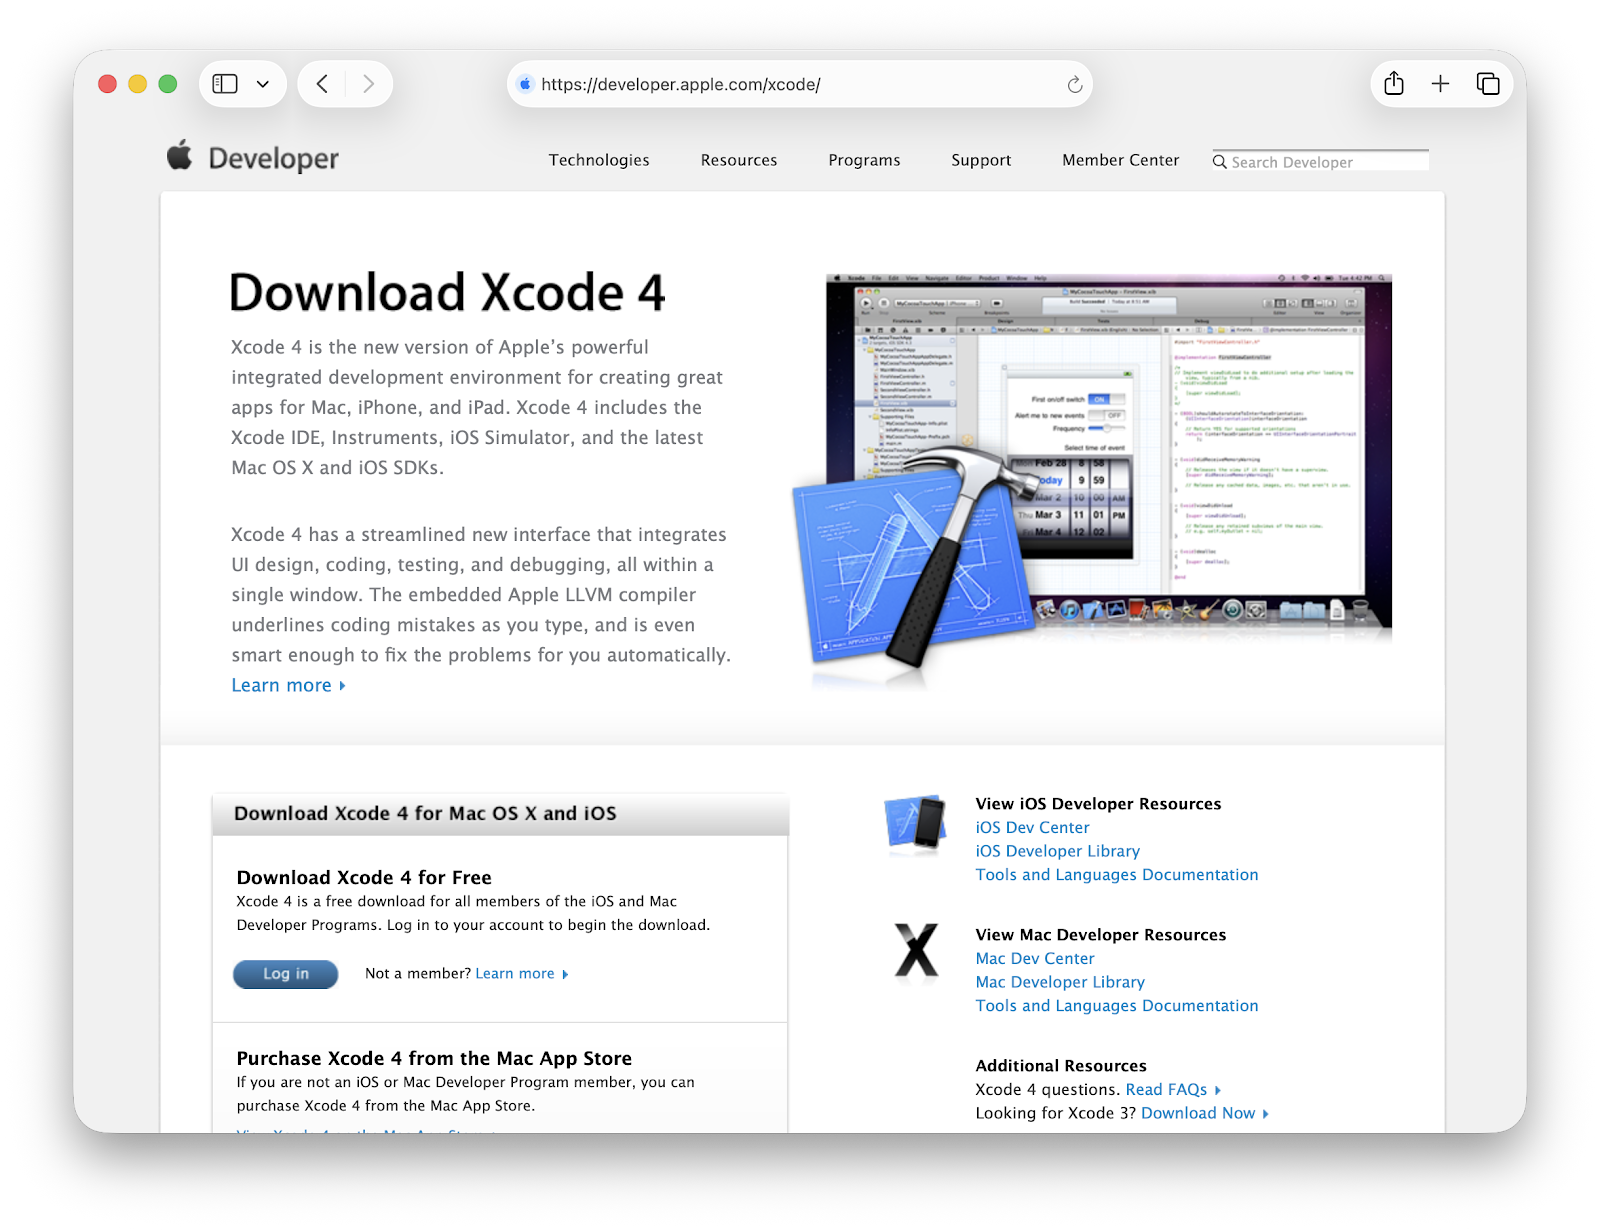Click 'Download Xcode 4 for Mac OS X and iOS' header
This screenshot has height=1230, width=1600.
[x=425, y=814]
